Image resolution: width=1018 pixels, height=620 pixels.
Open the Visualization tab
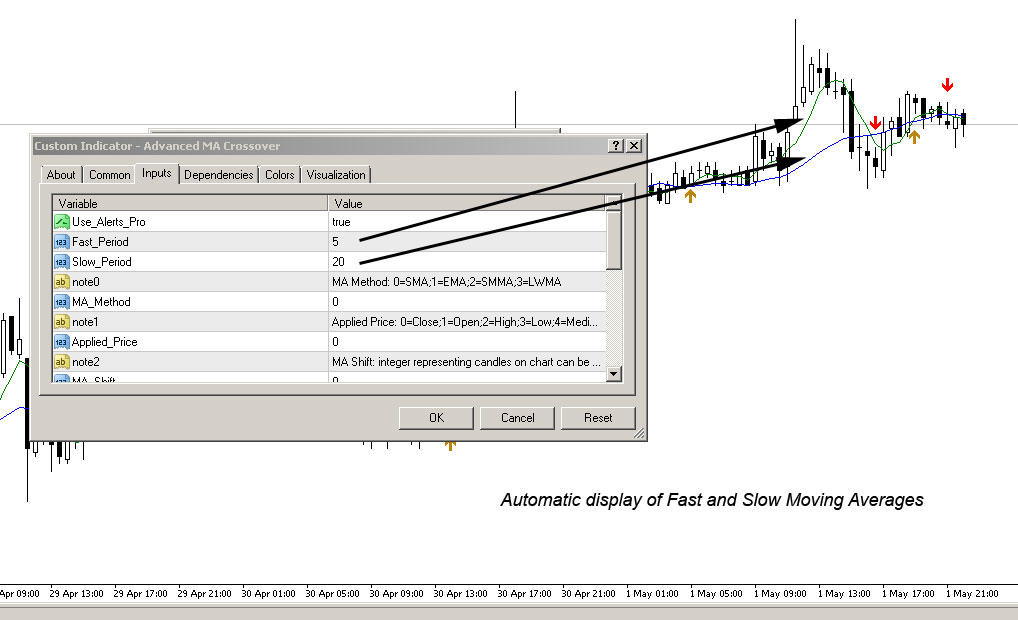pyautogui.click(x=335, y=174)
